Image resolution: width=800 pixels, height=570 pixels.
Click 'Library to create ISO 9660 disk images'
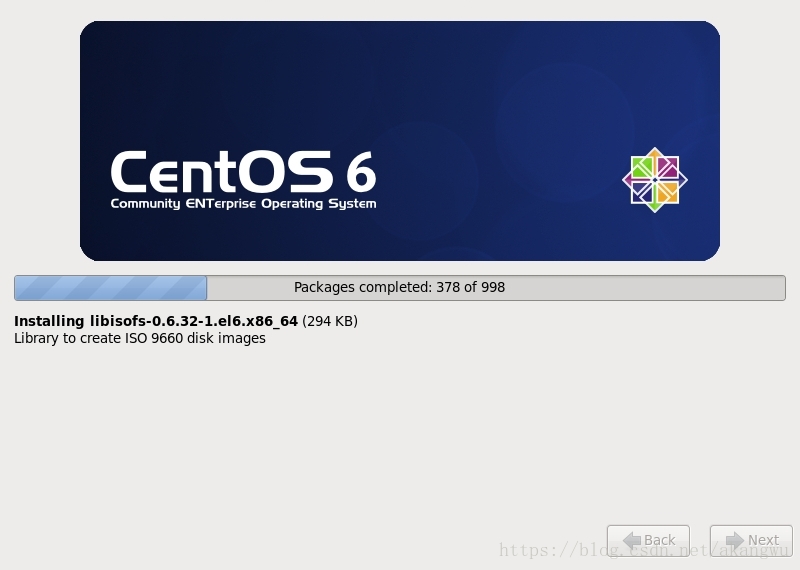140,338
